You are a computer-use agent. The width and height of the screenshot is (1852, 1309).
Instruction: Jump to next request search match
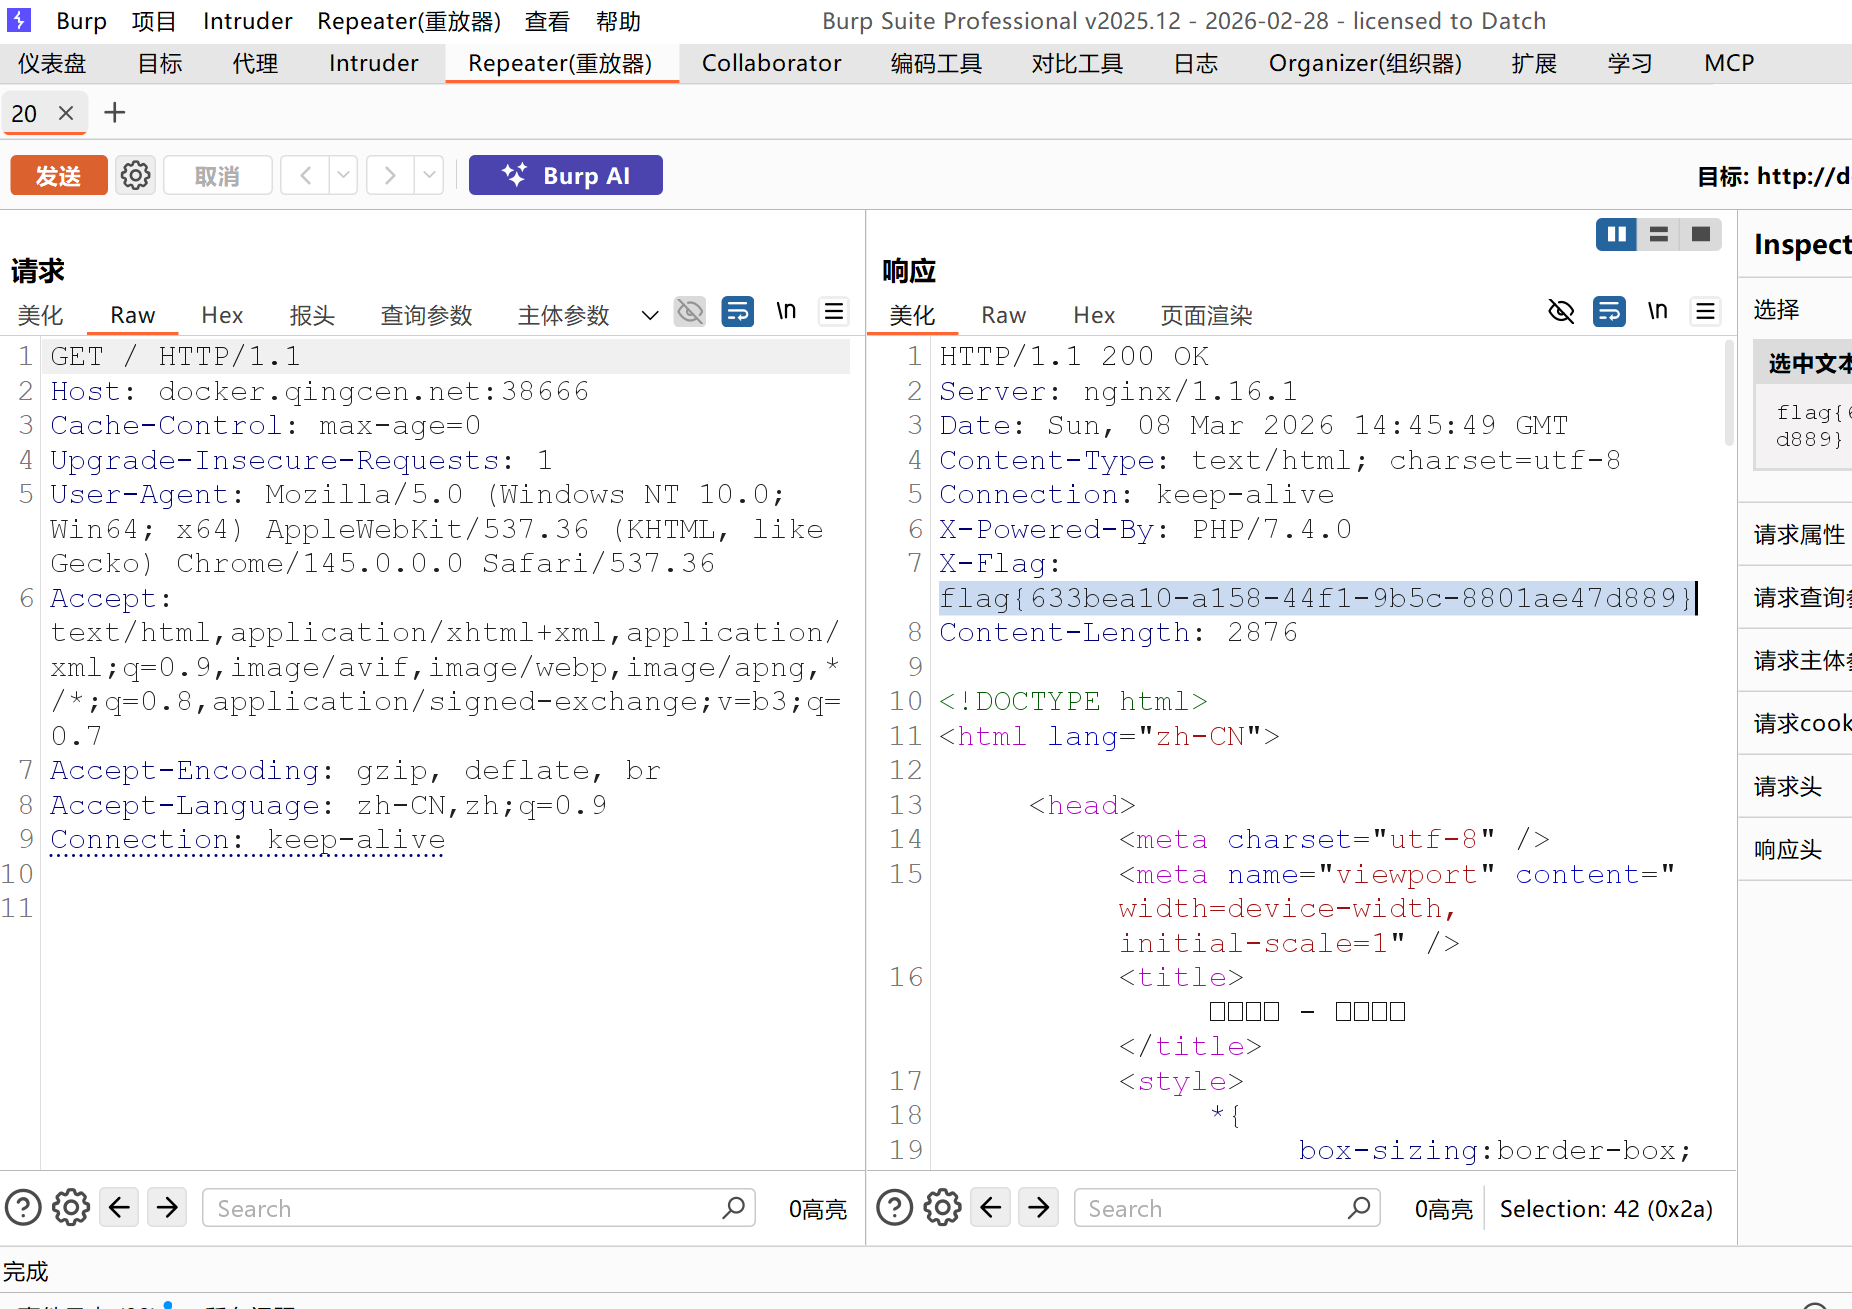(167, 1208)
